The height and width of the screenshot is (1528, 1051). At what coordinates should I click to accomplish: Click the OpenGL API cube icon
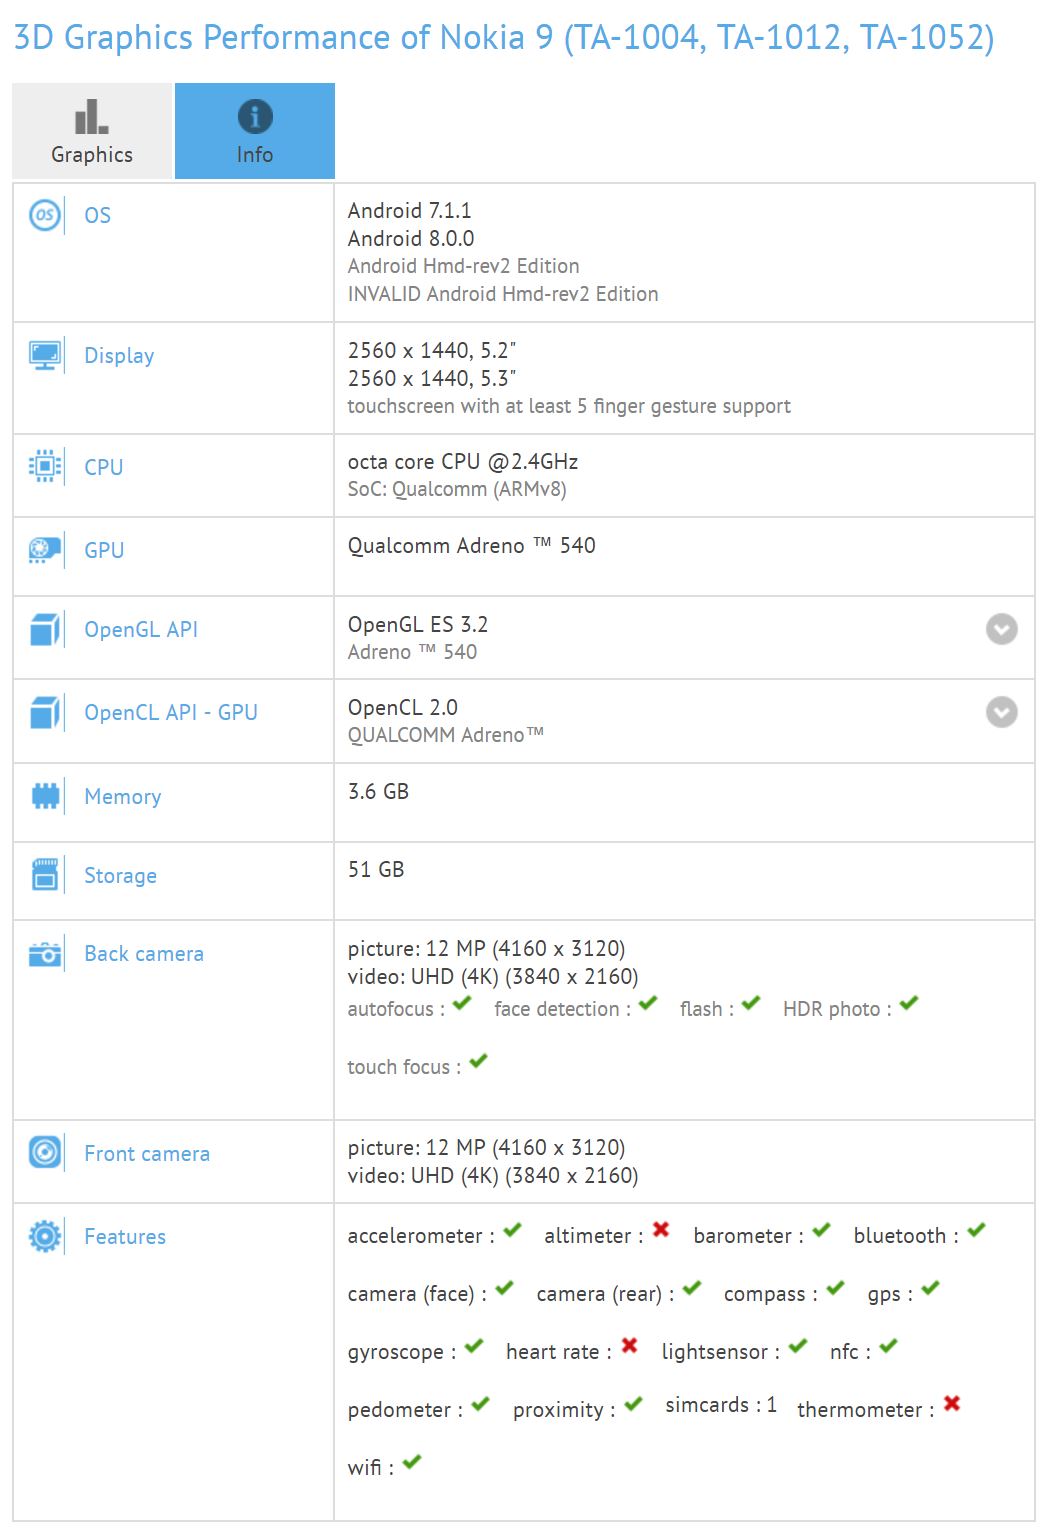45,629
